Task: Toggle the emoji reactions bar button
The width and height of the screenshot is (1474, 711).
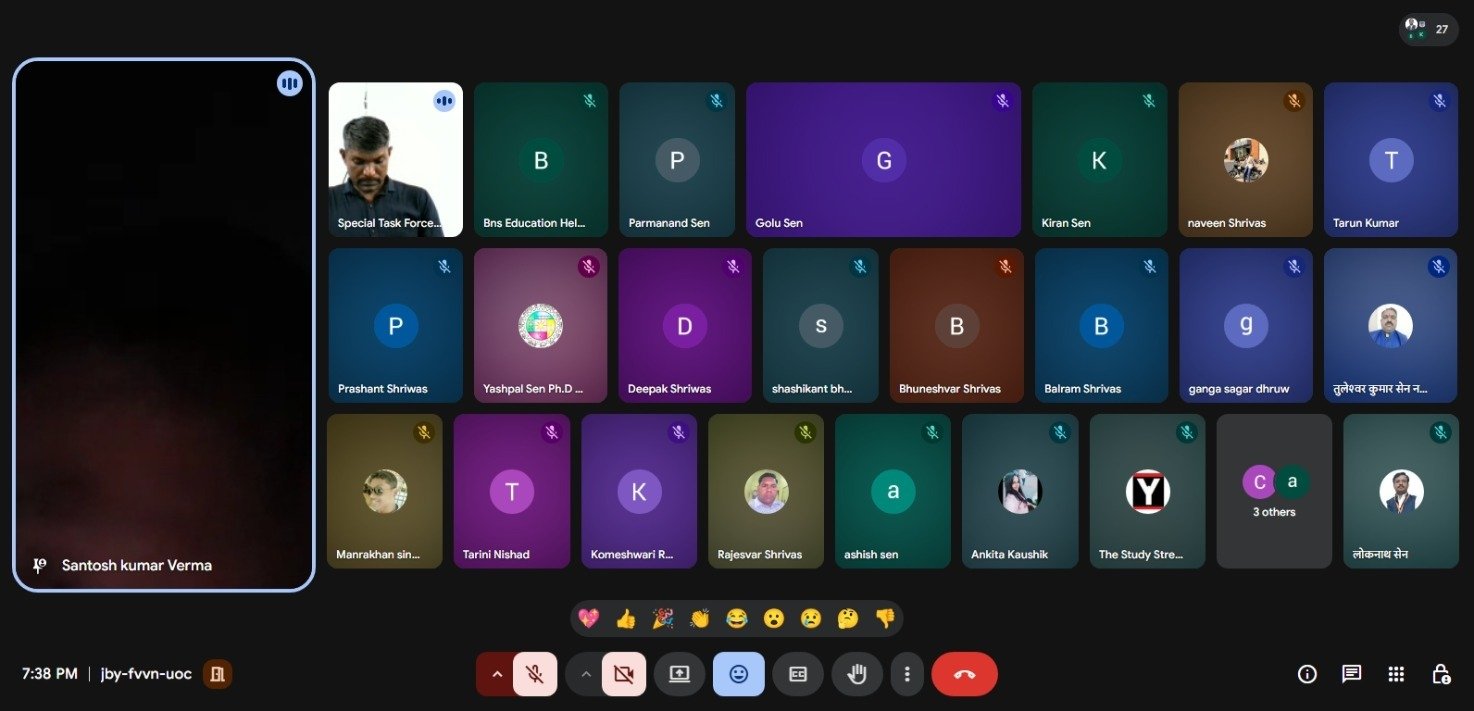Action: point(739,674)
